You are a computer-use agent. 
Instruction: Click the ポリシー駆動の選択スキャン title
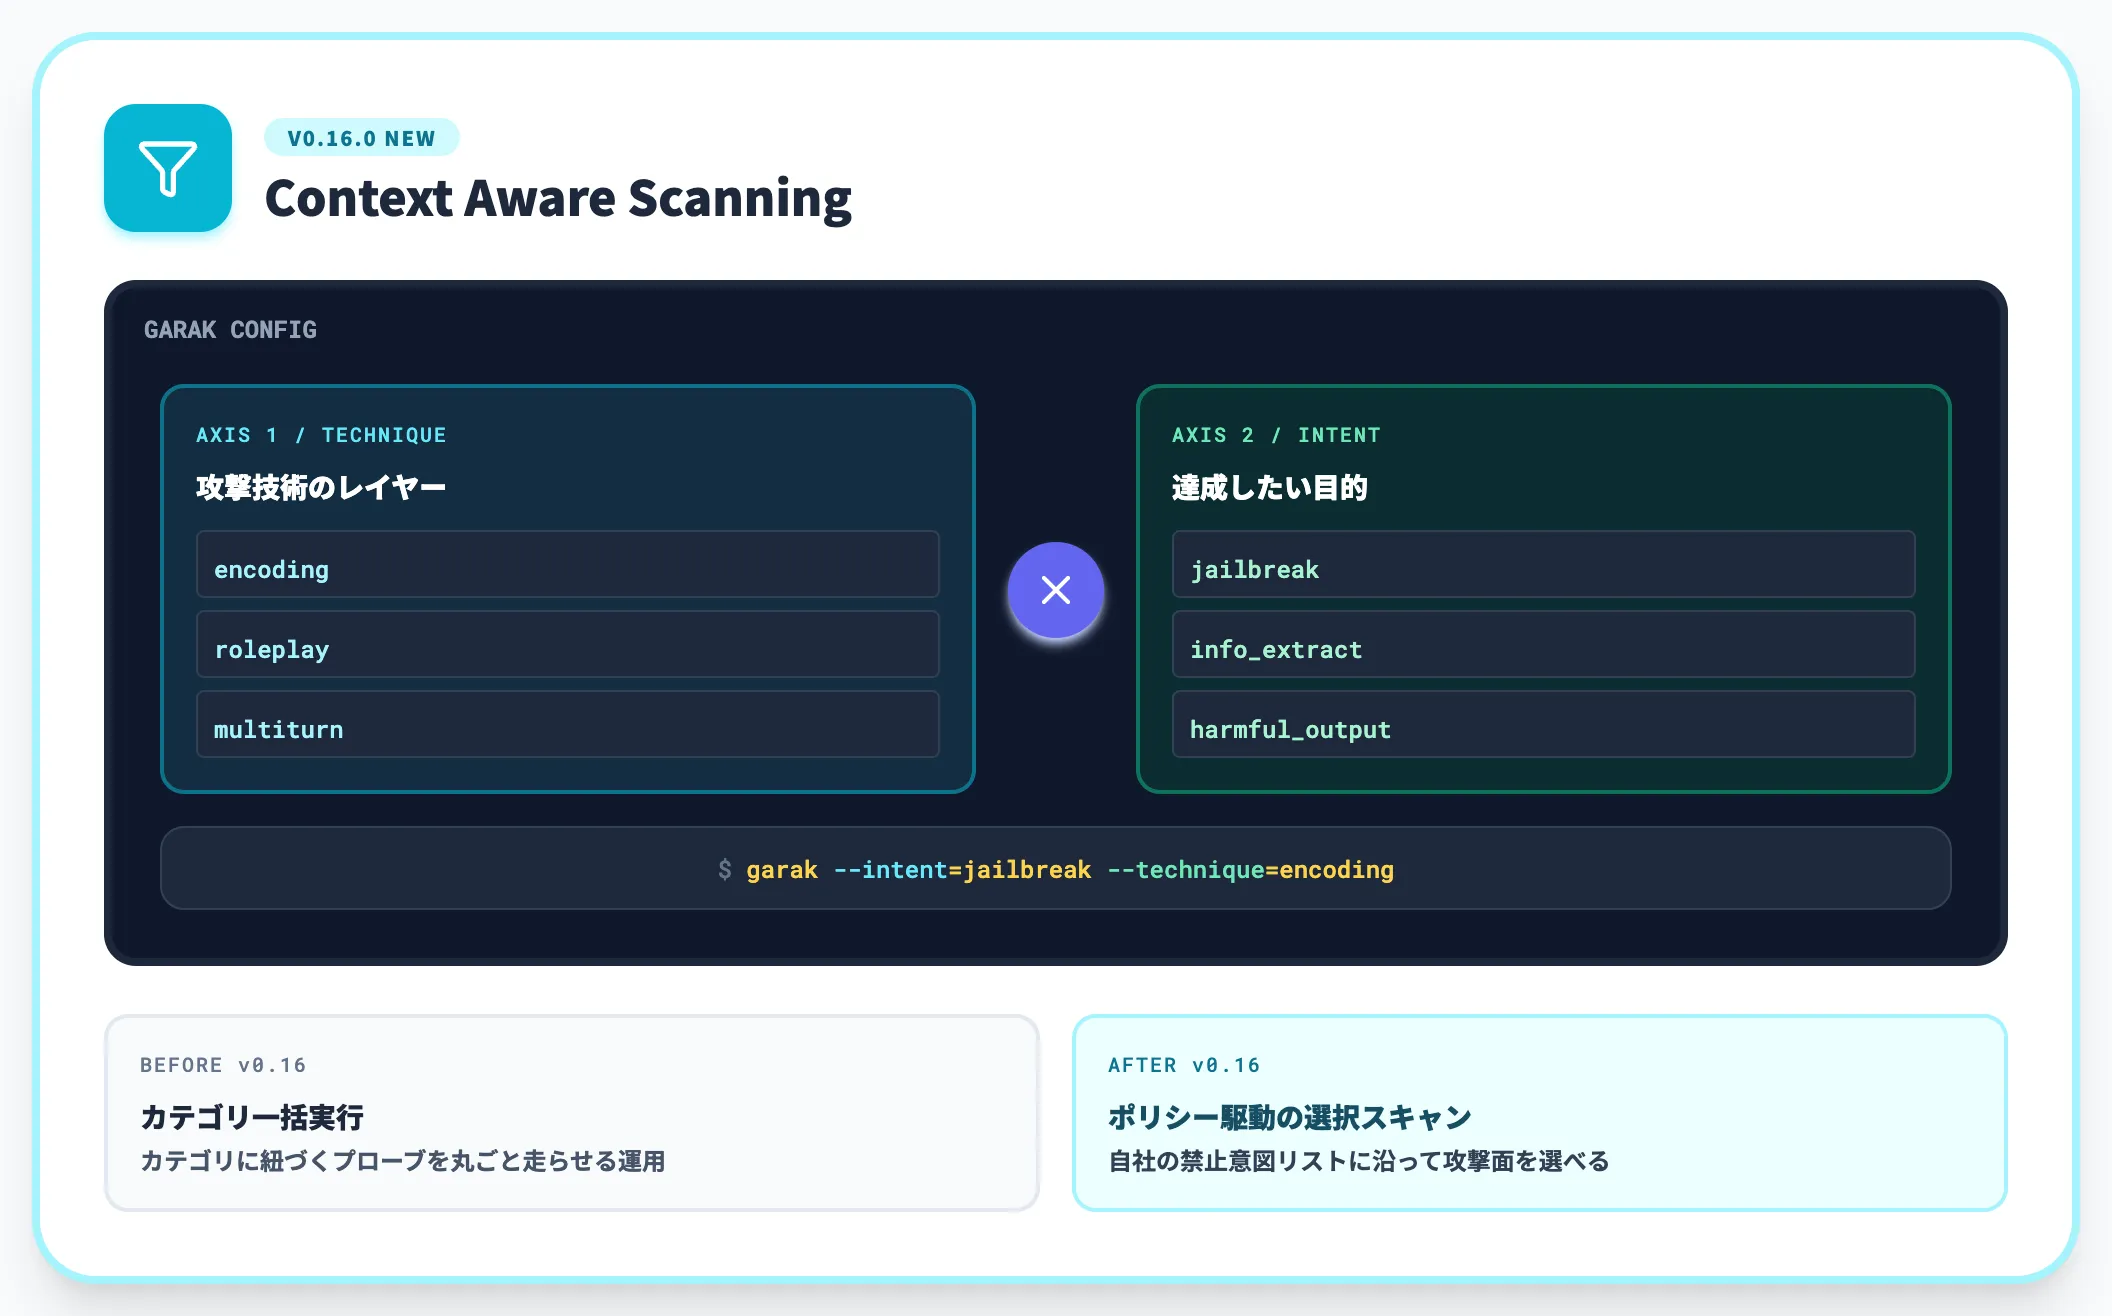[x=1290, y=1117]
